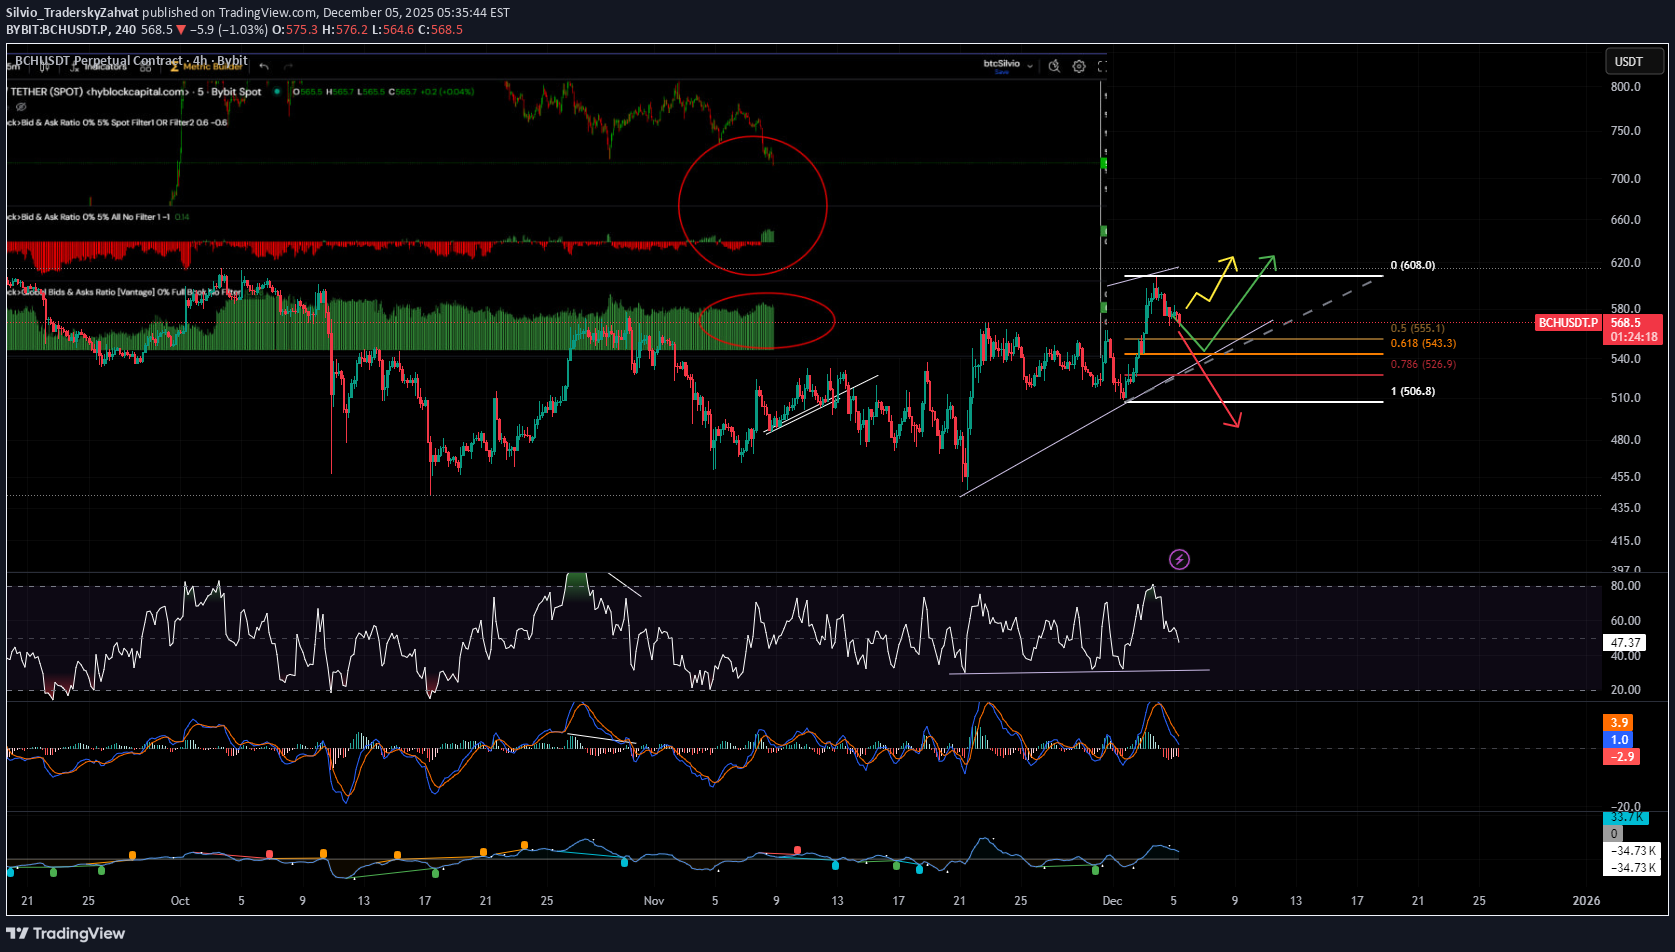The width and height of the screenshot is (1675, 952).
Task: Open the Compare symbol tool
Action: pyautogui.click(x=45, y=66)
